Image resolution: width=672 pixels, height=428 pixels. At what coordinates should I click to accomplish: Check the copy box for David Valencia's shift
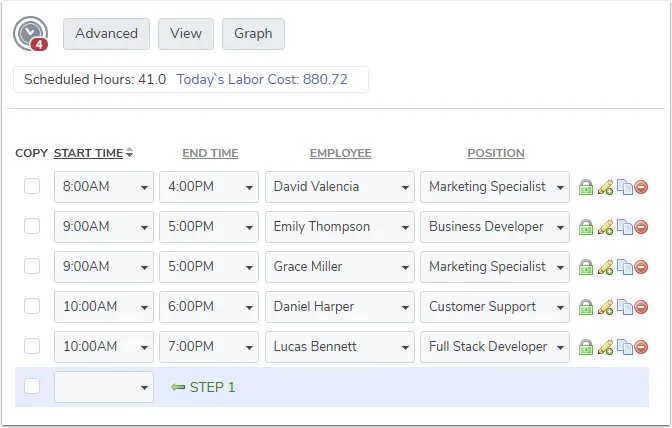tap(32, 186)
